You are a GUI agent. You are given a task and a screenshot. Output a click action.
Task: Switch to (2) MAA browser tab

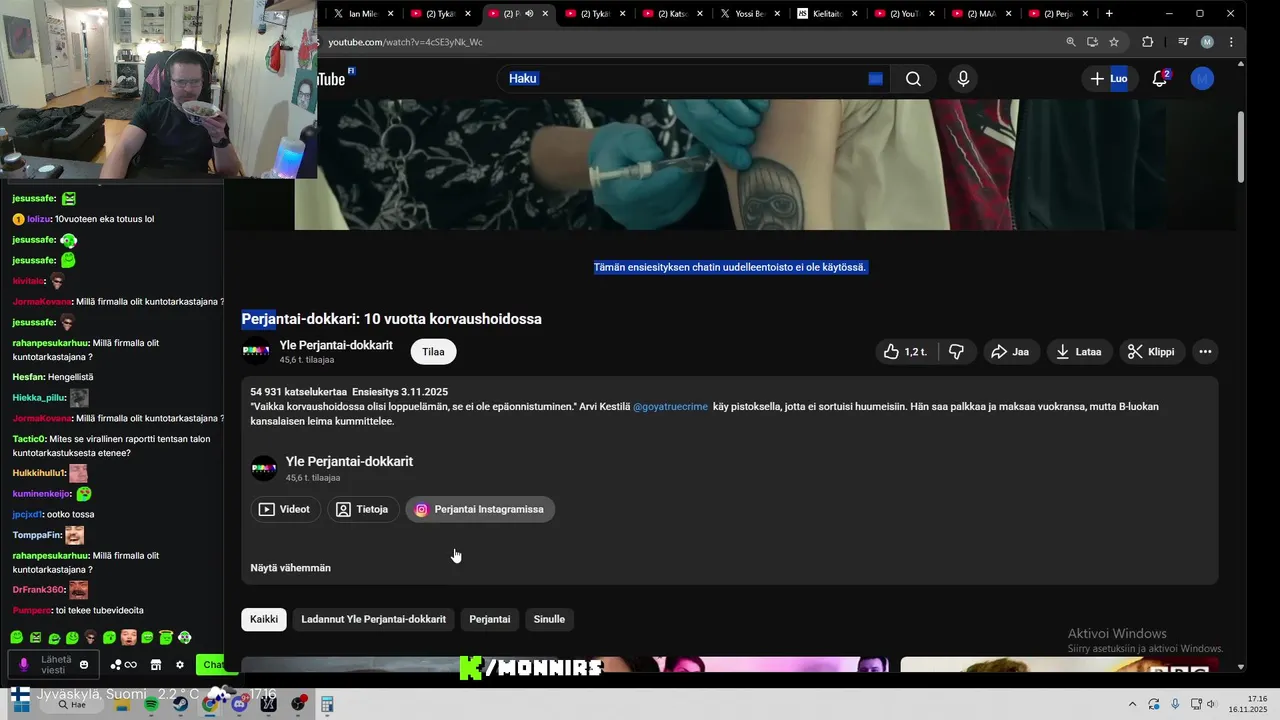981,14
